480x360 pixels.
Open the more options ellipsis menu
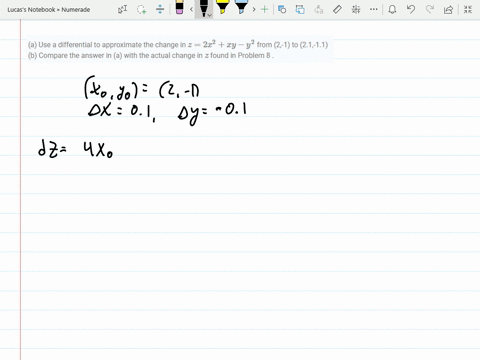tap(374, 9)
